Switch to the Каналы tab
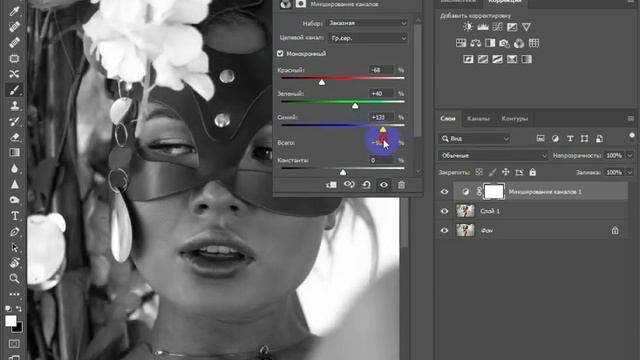Screen dimensions: 640x360 coord(478,118)
